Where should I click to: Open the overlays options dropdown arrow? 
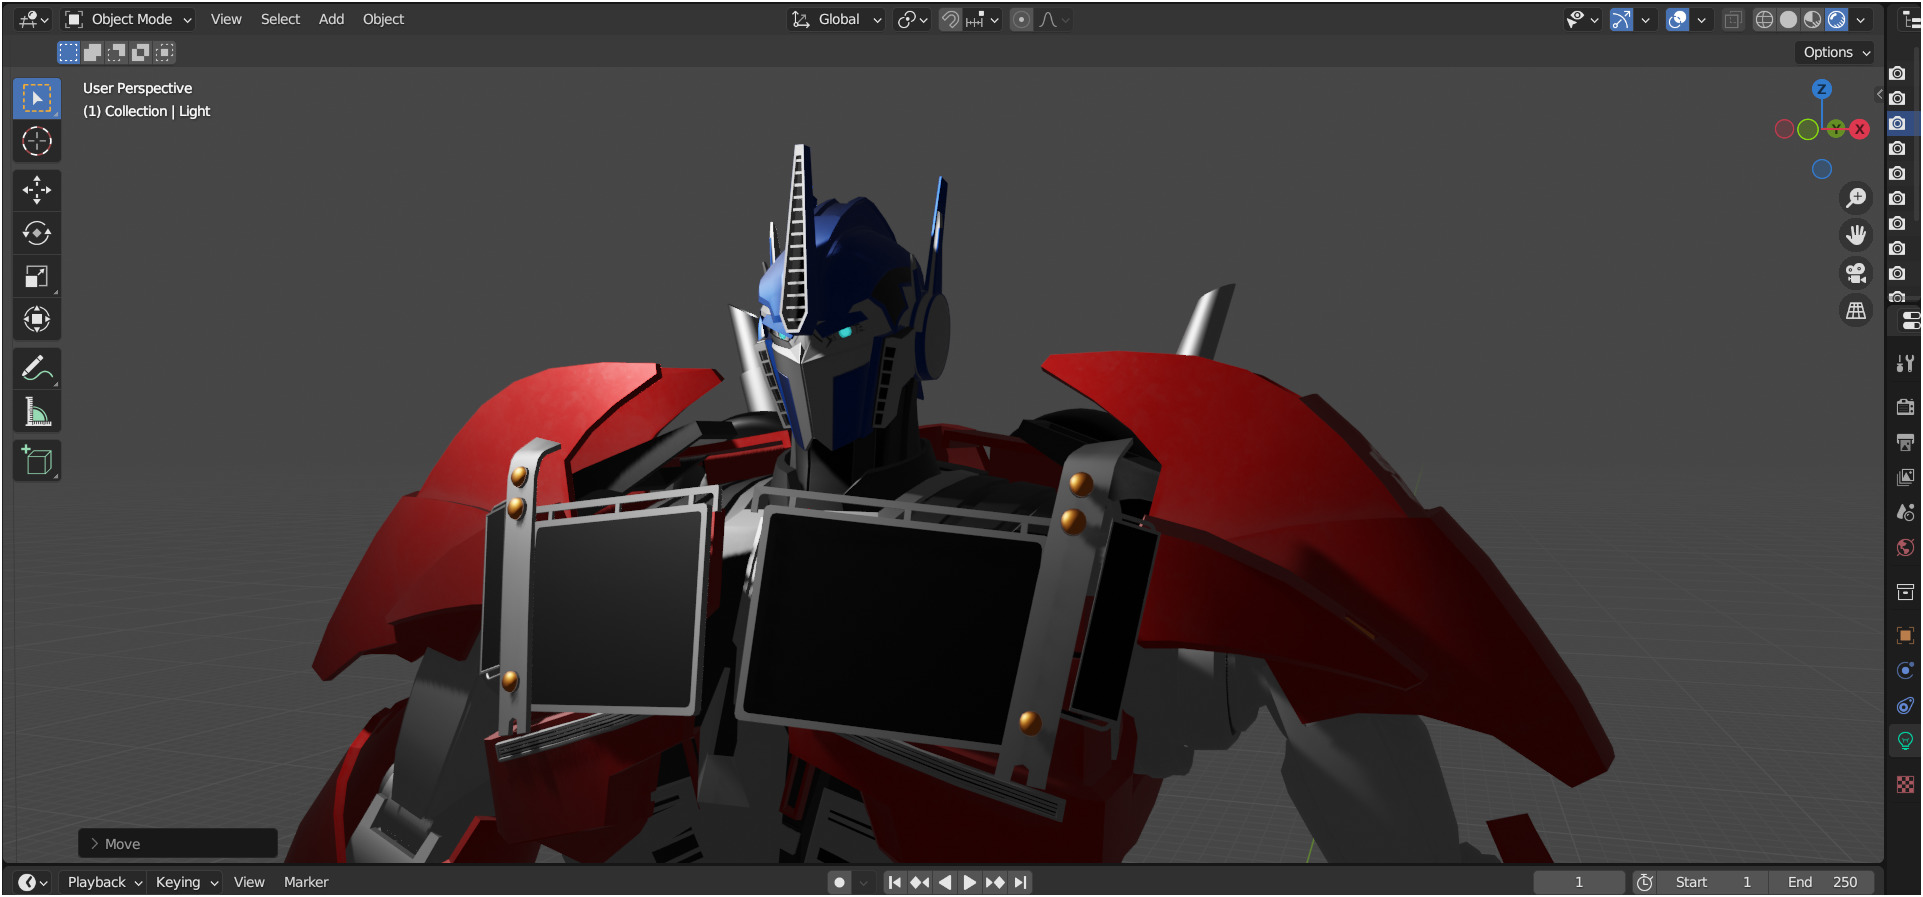[1701, 19]
